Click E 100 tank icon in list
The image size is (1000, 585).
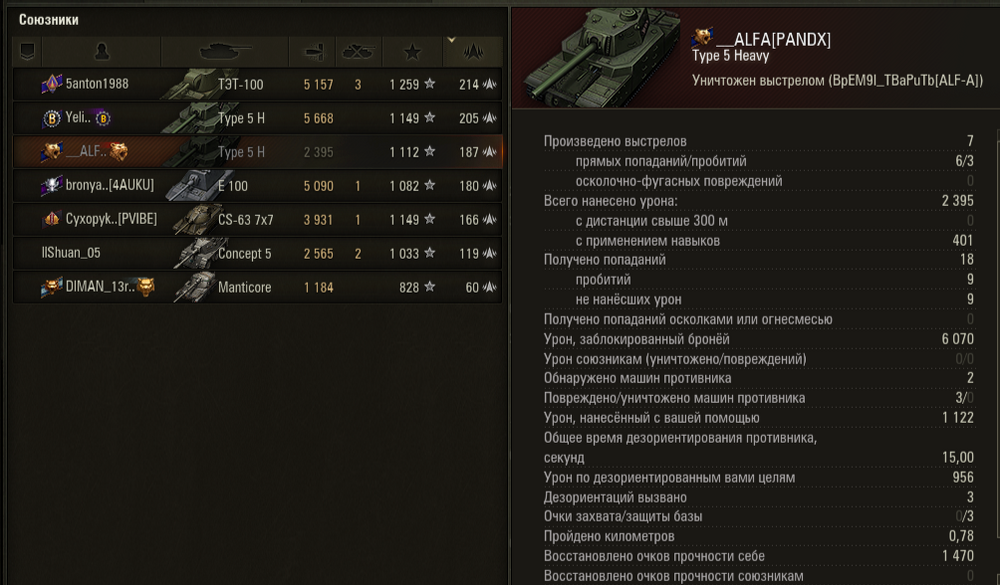tap(195, 185)
